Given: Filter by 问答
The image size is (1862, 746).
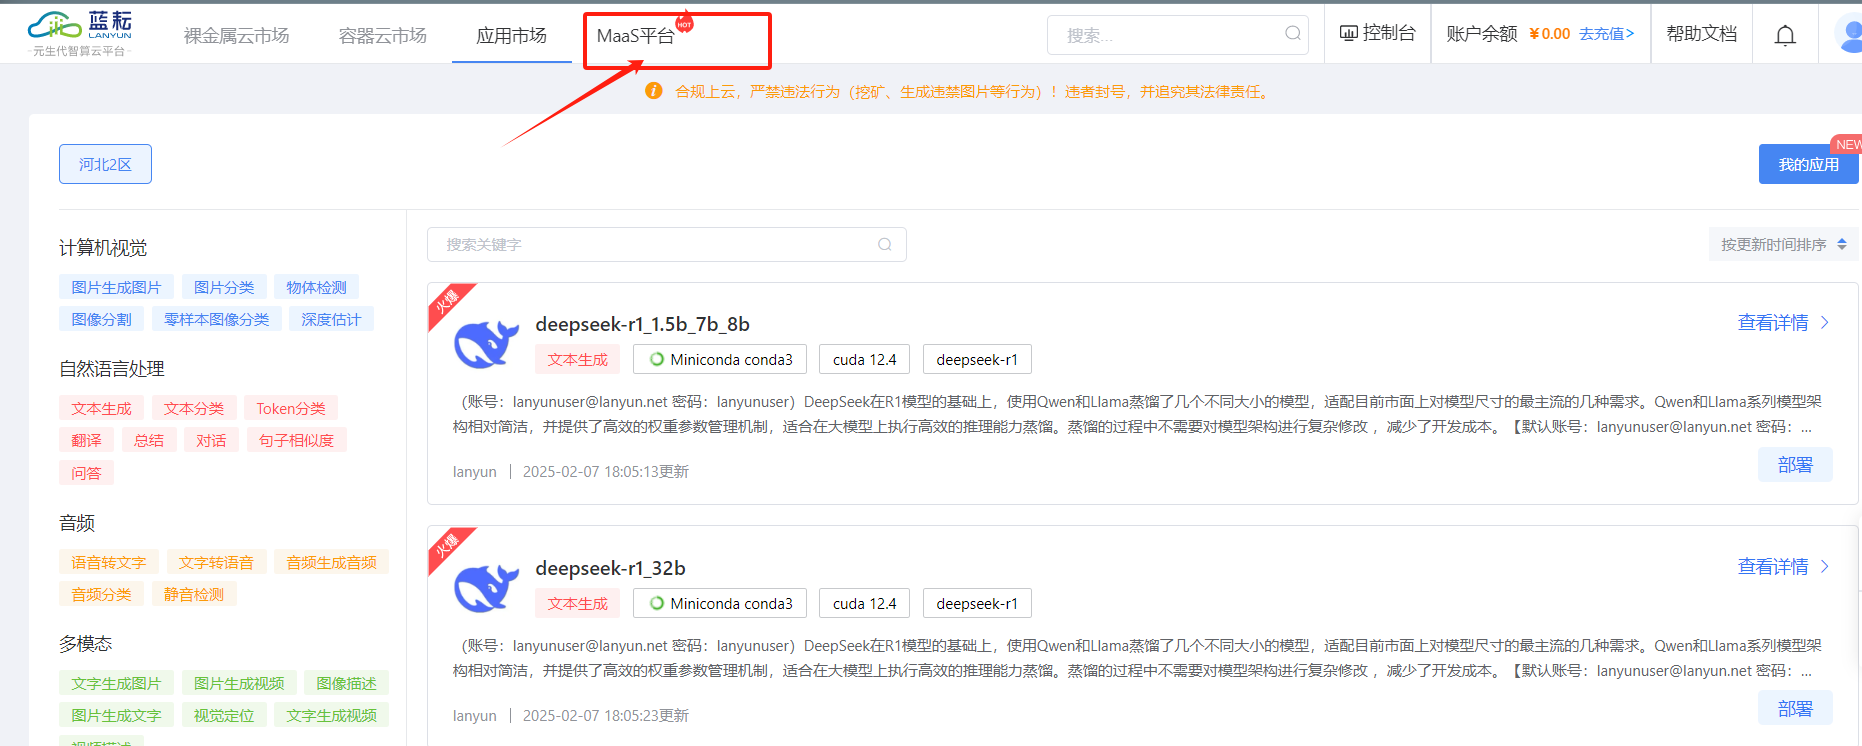Looking at the screenshot, I should click(86, 472).
